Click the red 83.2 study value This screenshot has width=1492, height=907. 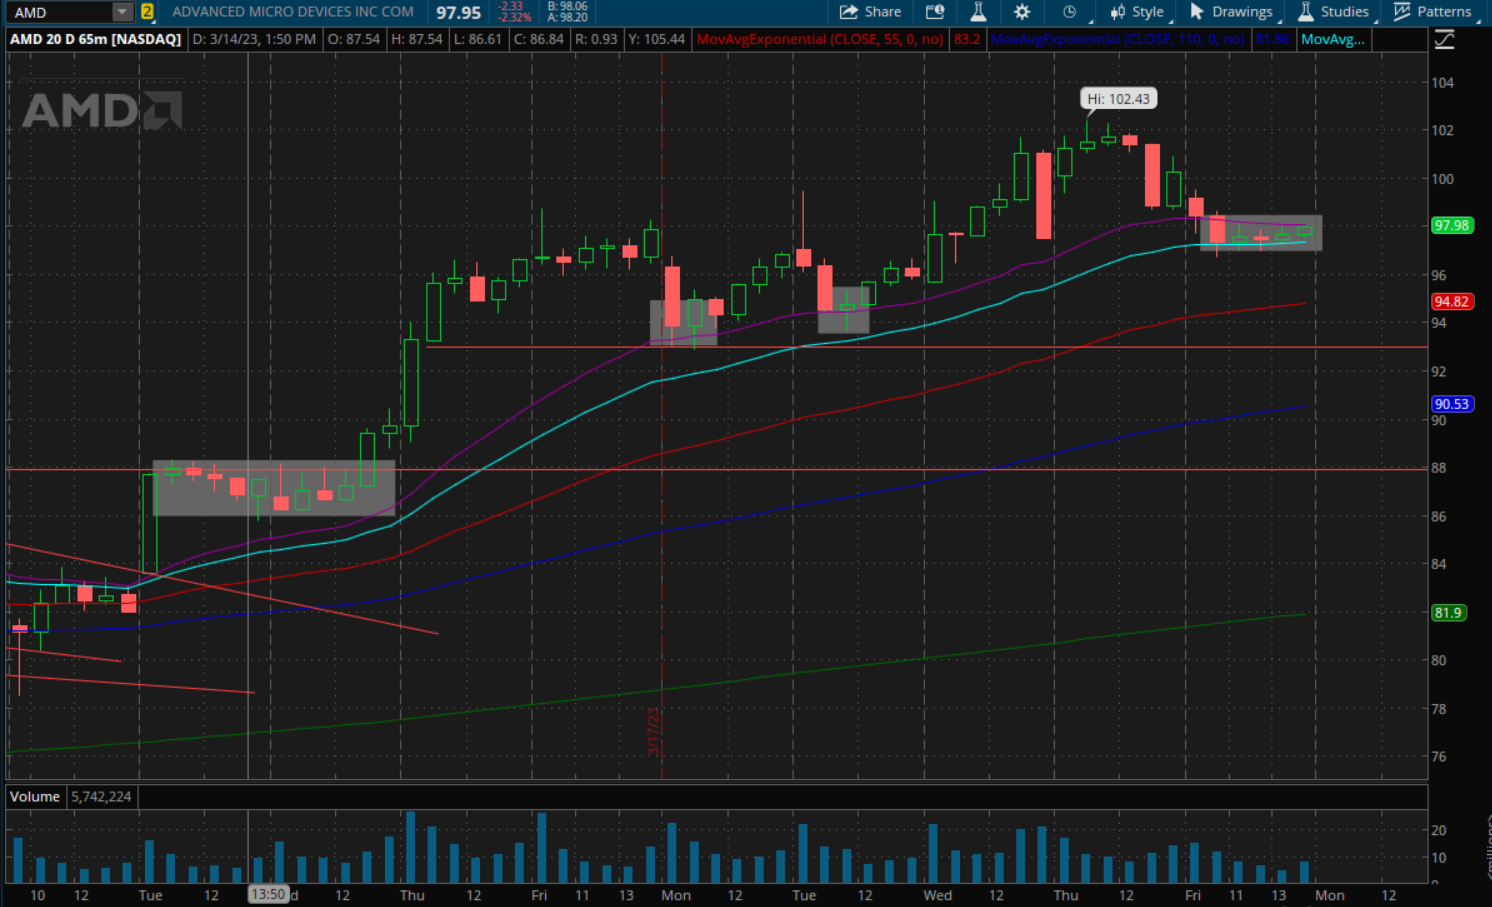967,39
